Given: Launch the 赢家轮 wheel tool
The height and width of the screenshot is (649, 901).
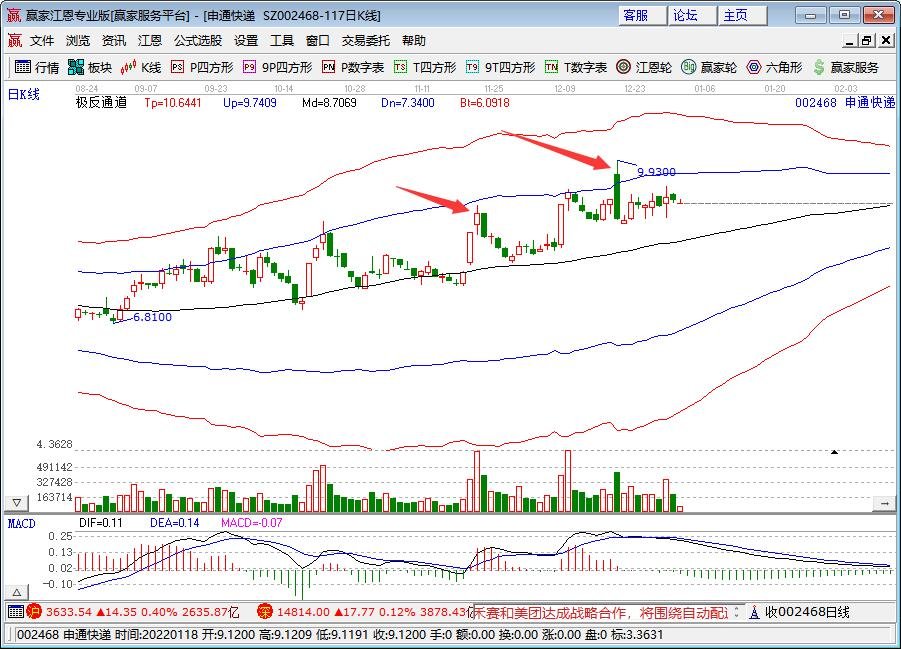Looking at the screenshot, I should tap(709, 67).
